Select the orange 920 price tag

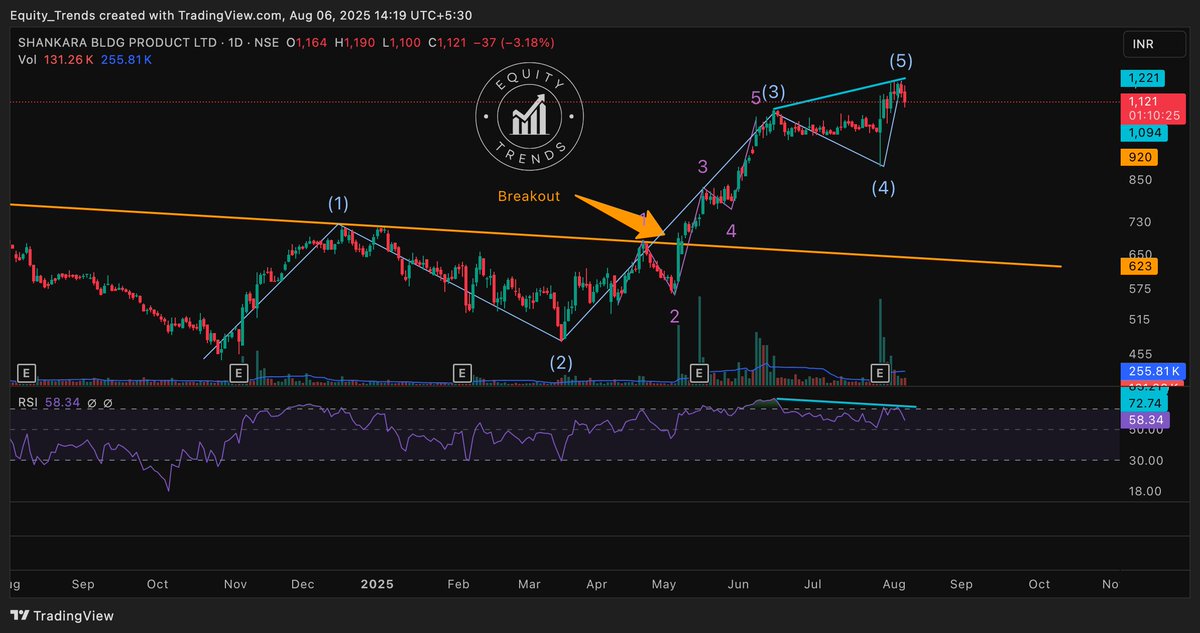coord(1141,157)
